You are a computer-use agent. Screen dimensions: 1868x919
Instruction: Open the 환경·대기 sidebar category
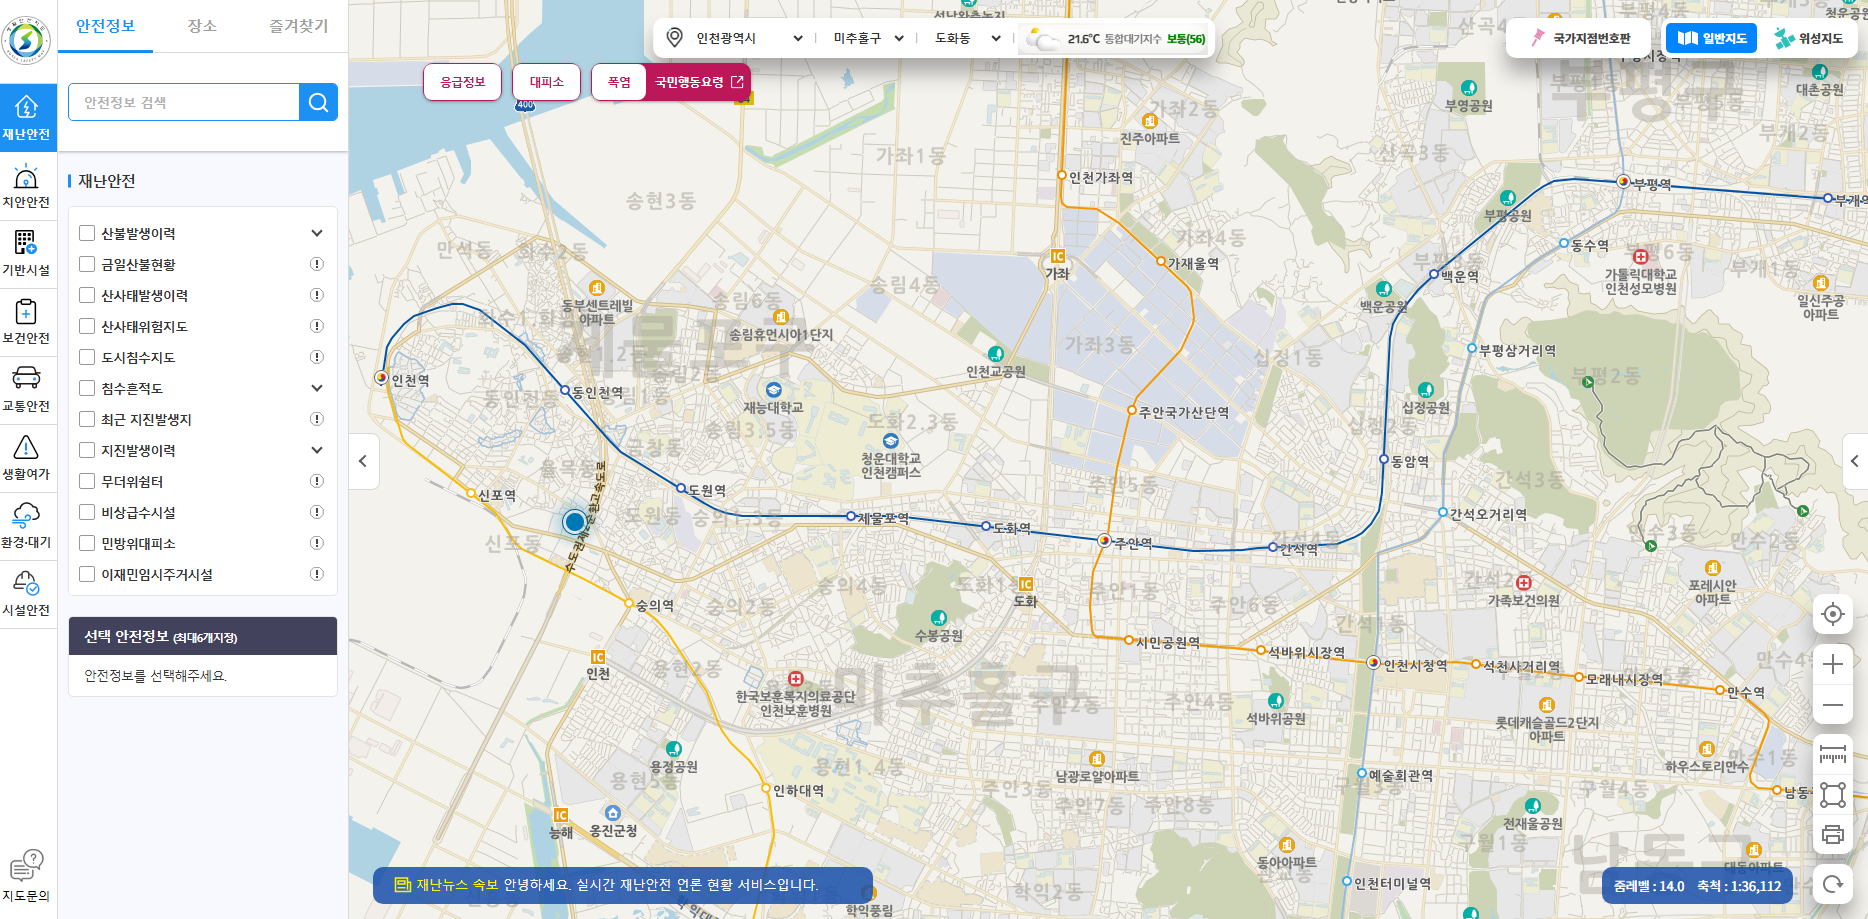point(27,527)
